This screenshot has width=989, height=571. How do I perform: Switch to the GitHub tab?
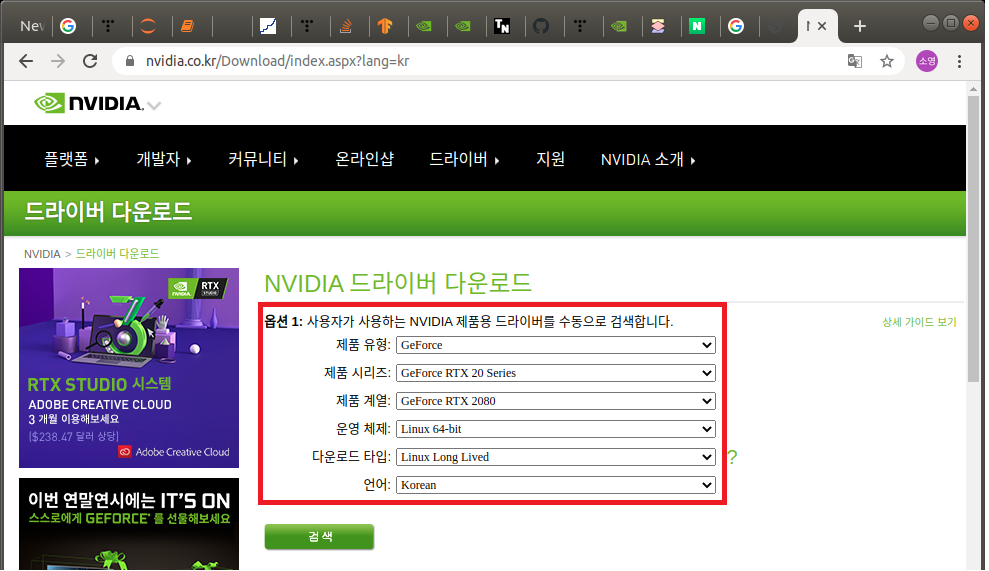(541, 26)
